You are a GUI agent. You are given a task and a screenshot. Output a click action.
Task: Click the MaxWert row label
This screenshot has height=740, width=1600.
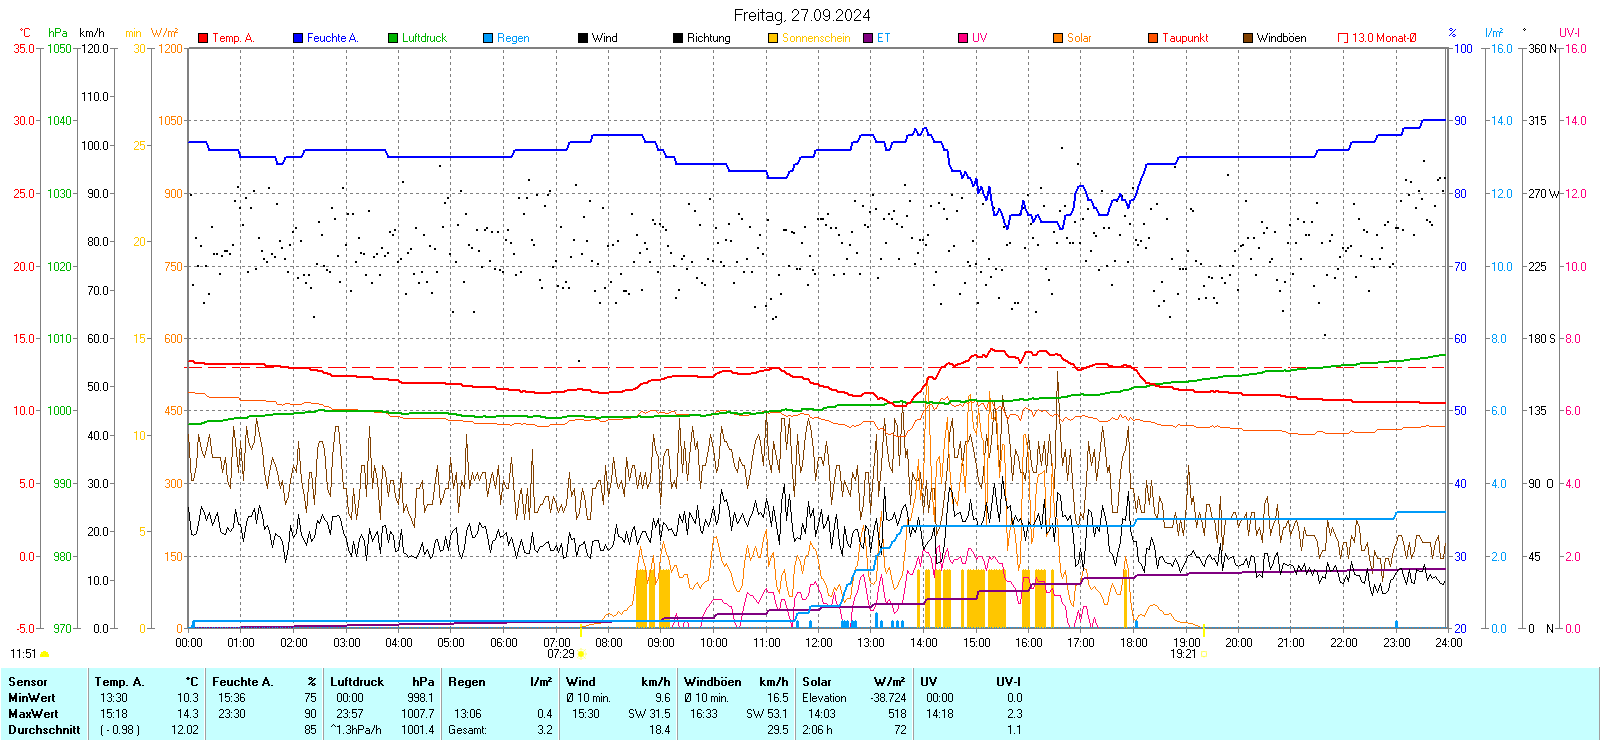coord(33,714)
